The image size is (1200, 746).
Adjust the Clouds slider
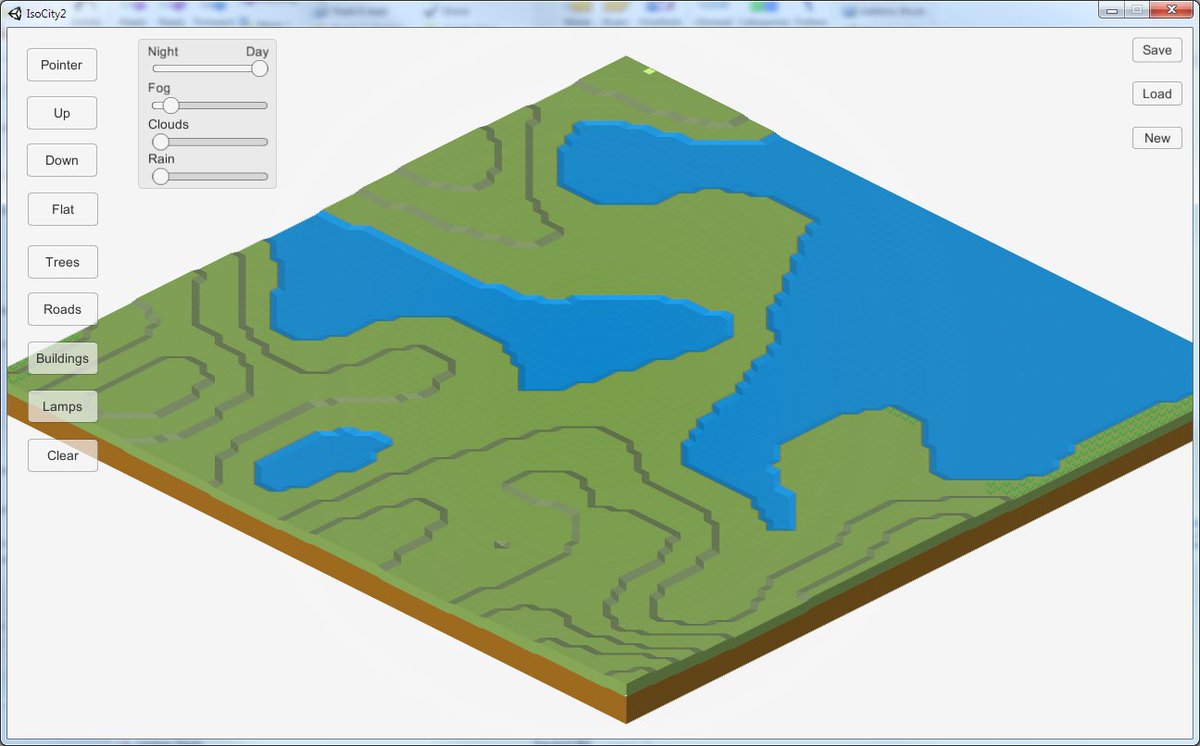[x=161, y=142]
